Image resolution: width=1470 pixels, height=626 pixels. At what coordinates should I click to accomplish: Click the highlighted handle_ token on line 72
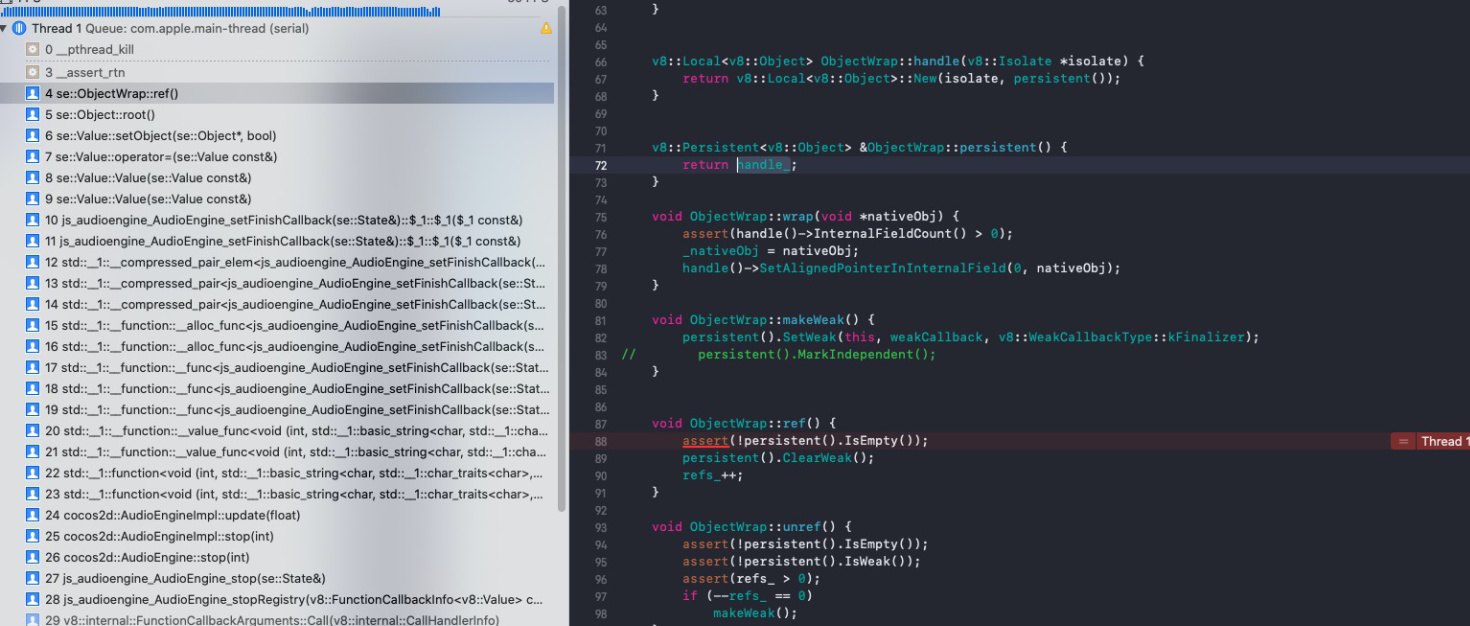coord(766,165)
